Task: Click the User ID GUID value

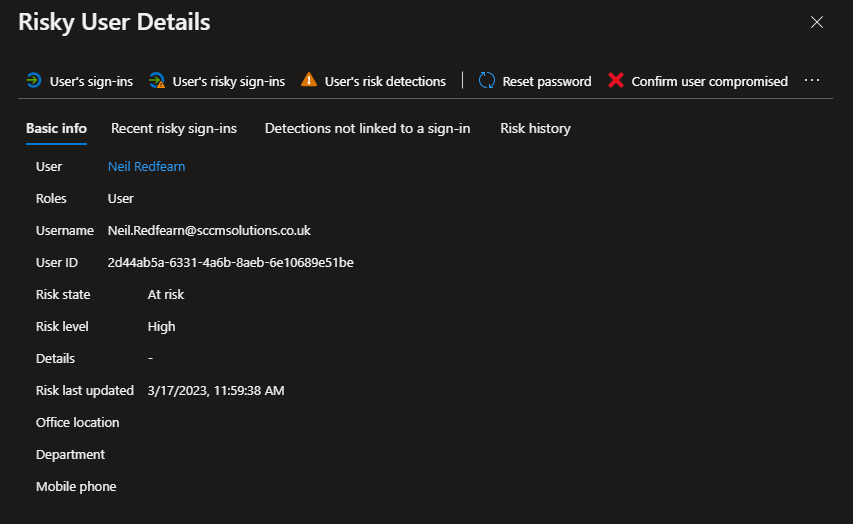Action: click(230, 263)
